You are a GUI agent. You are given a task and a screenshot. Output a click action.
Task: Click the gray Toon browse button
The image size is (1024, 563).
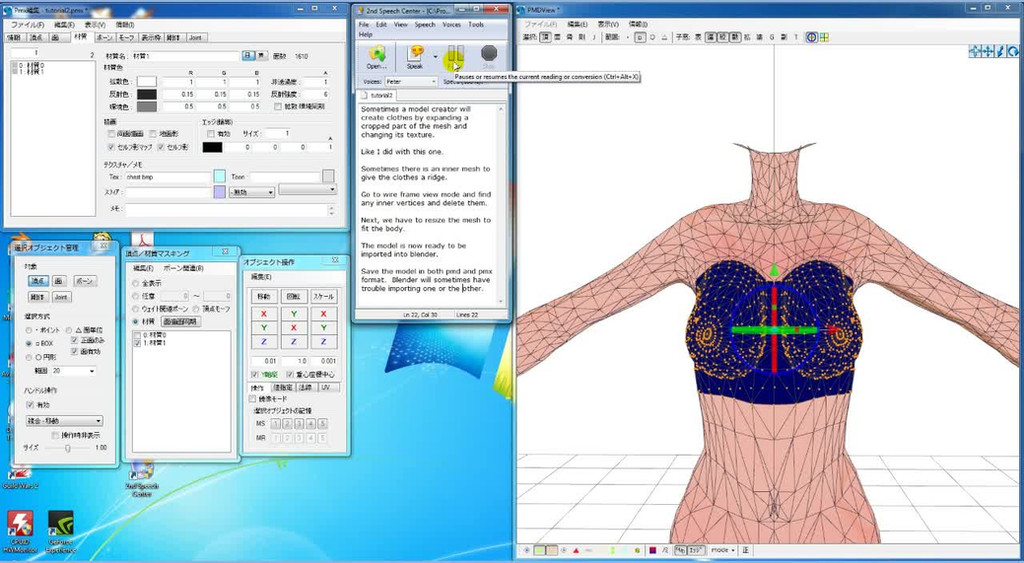(328, 176)
